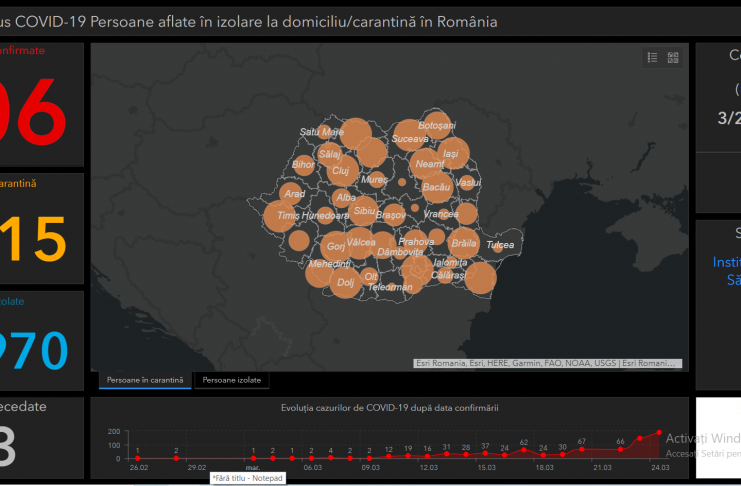Image resolution: width=741 pixels, height=486 pixels.
Task: Open the Institutul link in right panel
Action: click(725, 263)
